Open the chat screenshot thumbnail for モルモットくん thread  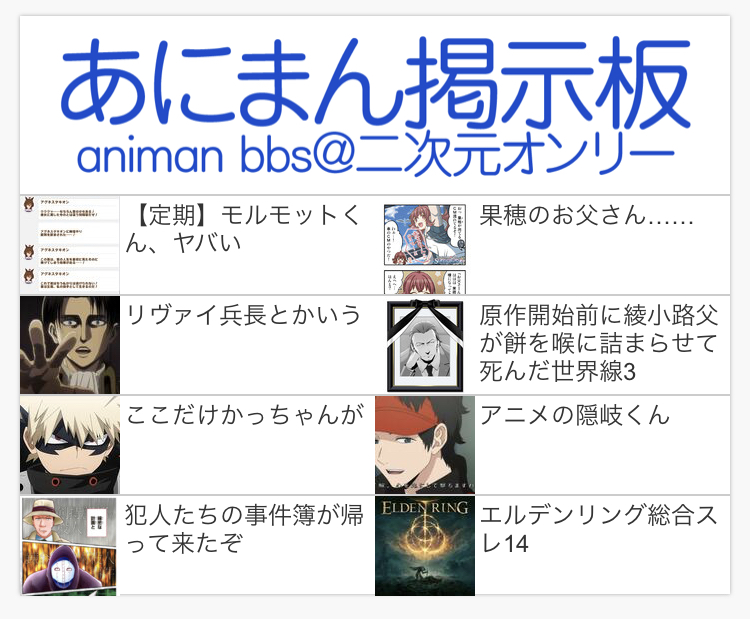[70, 244]
